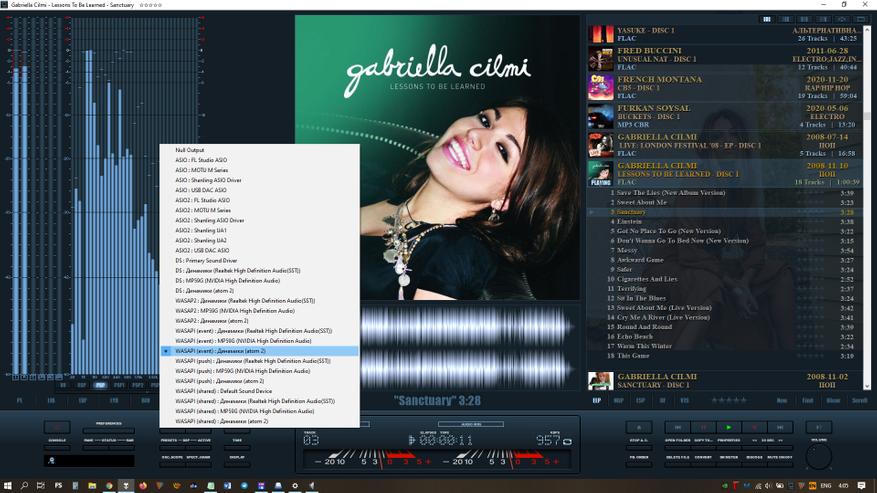Click the Mute On/Off button

click(x=780, y=464)
